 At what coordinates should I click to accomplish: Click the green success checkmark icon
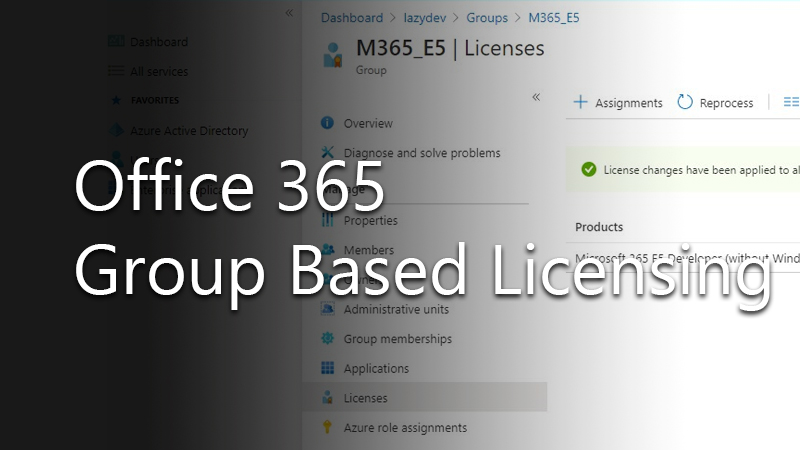588,169
